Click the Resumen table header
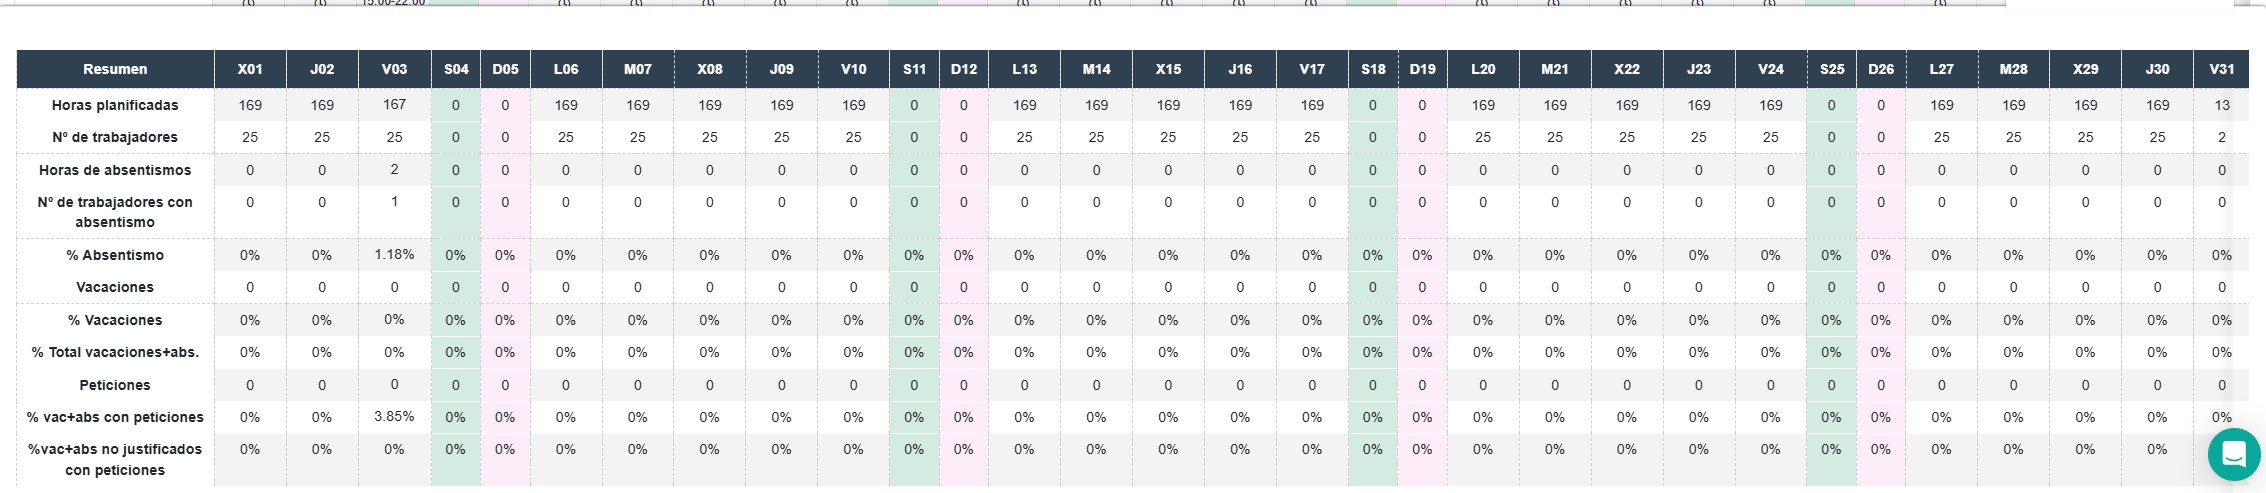 115,69
